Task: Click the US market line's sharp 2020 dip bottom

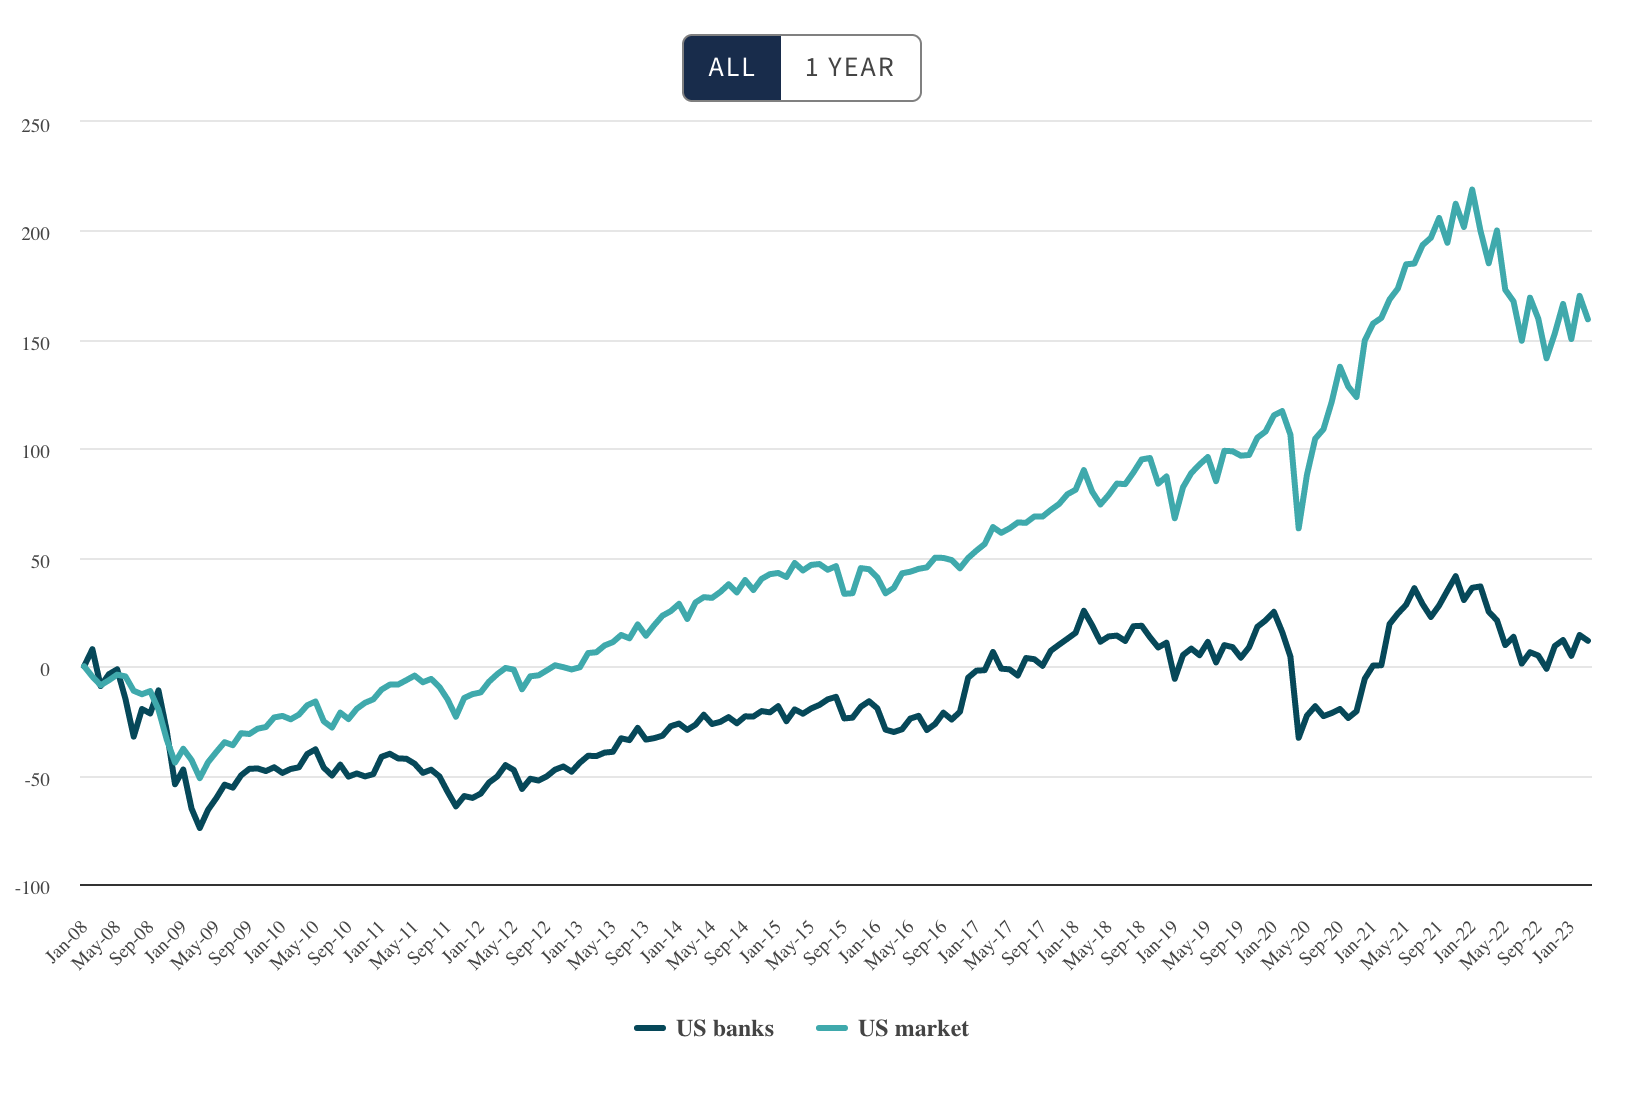Action: pyautogui.click(x=1299, y=527)
